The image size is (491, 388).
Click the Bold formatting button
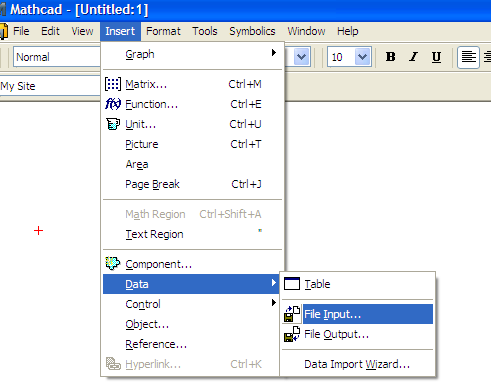pyautogui.click(x=390, y=57)
